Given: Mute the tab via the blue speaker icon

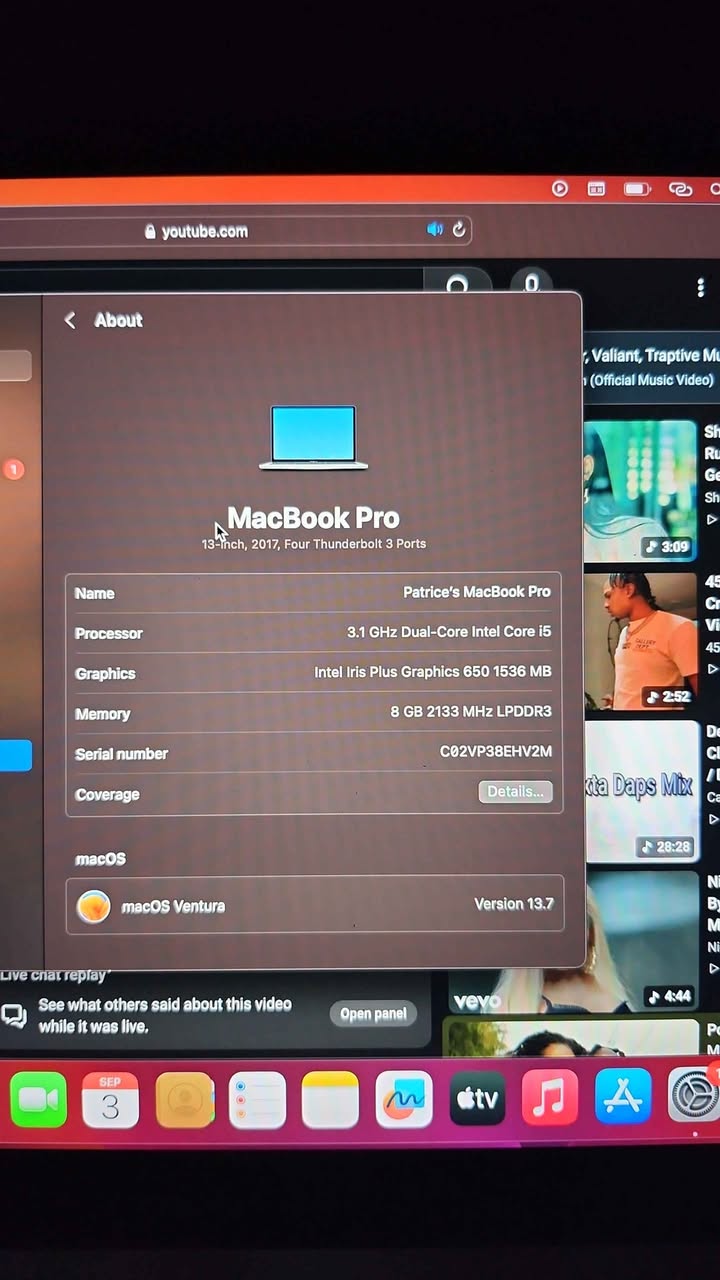Looking at the screenshot, I should (x=435, y=229).
